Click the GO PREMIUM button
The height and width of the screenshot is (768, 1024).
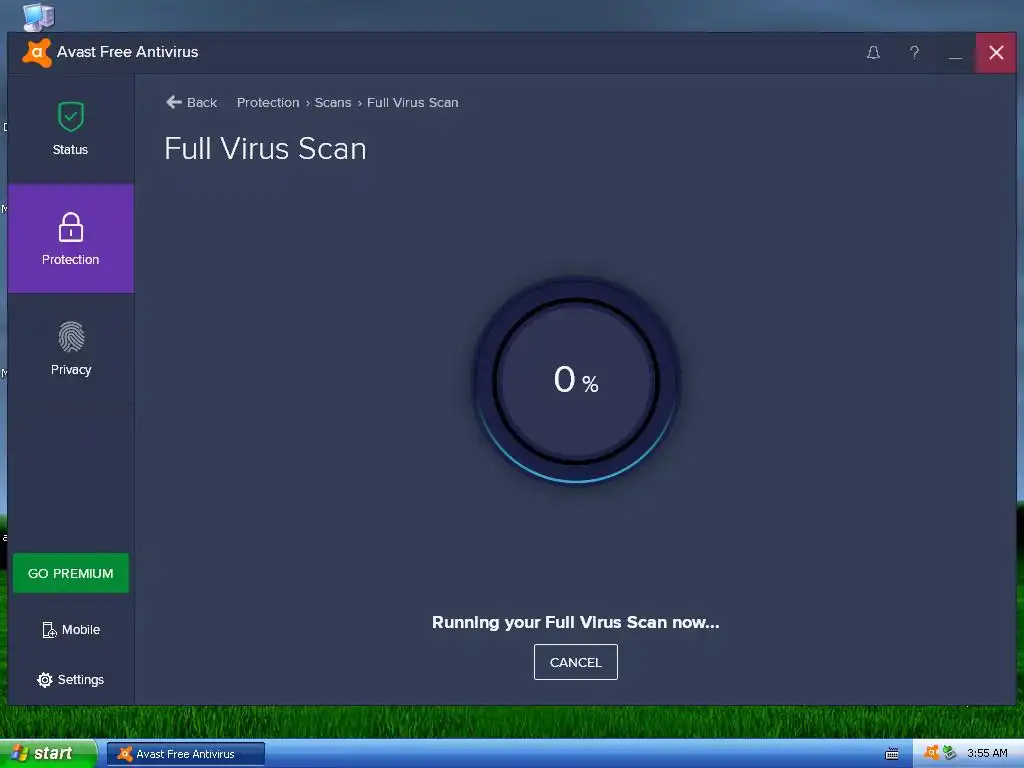[x=71, y=573]
